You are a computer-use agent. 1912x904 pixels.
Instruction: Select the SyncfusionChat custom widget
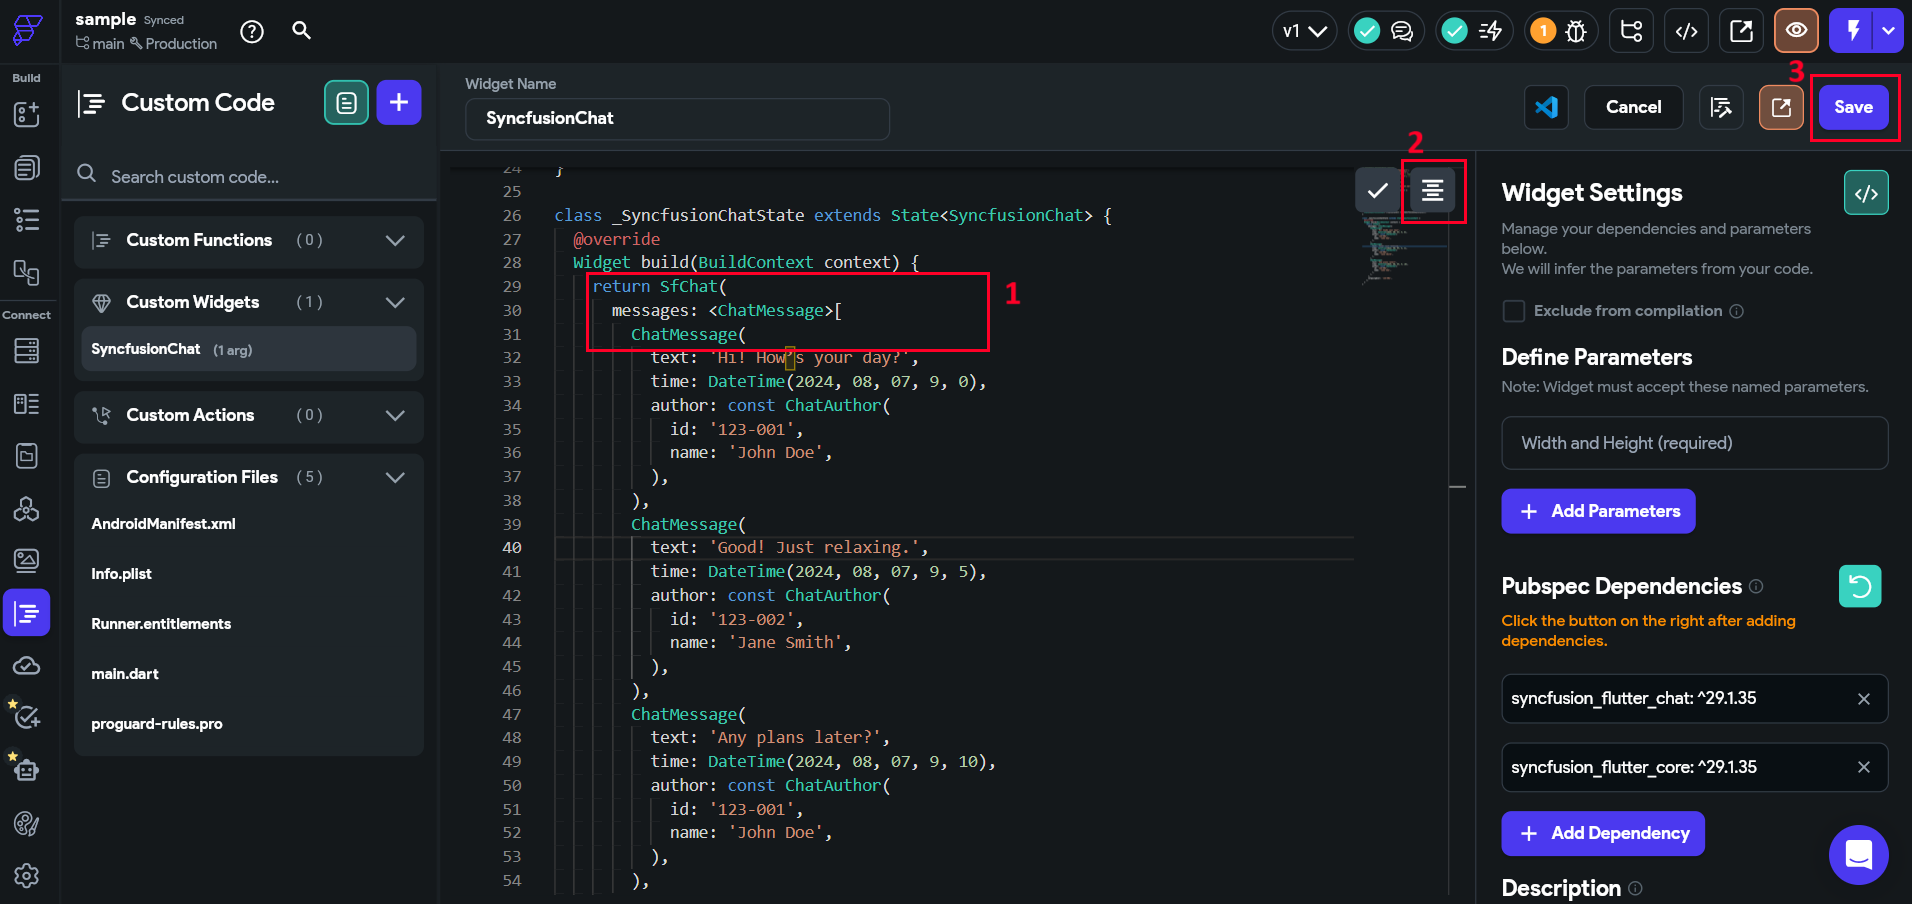click(146, 349)
